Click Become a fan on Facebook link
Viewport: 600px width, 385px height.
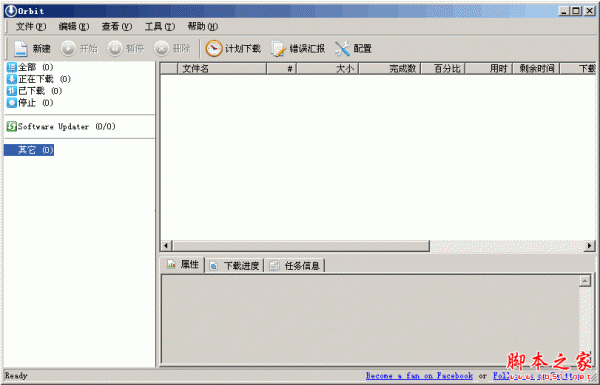(419, 376)
